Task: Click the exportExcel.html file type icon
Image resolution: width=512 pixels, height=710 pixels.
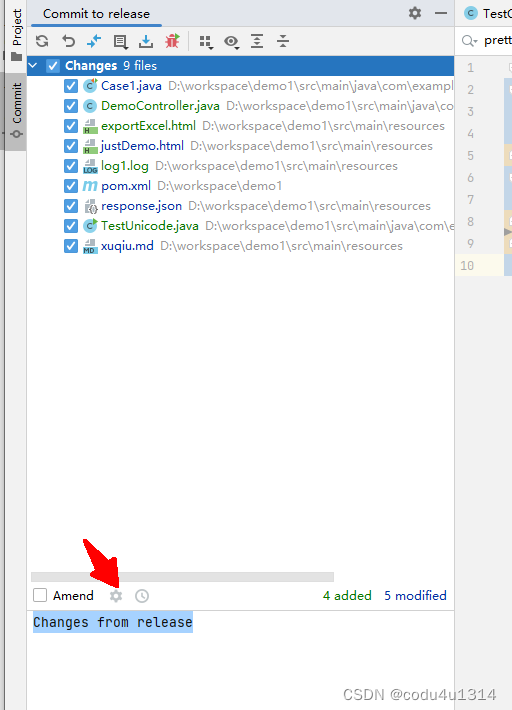Action: (90, 126)
